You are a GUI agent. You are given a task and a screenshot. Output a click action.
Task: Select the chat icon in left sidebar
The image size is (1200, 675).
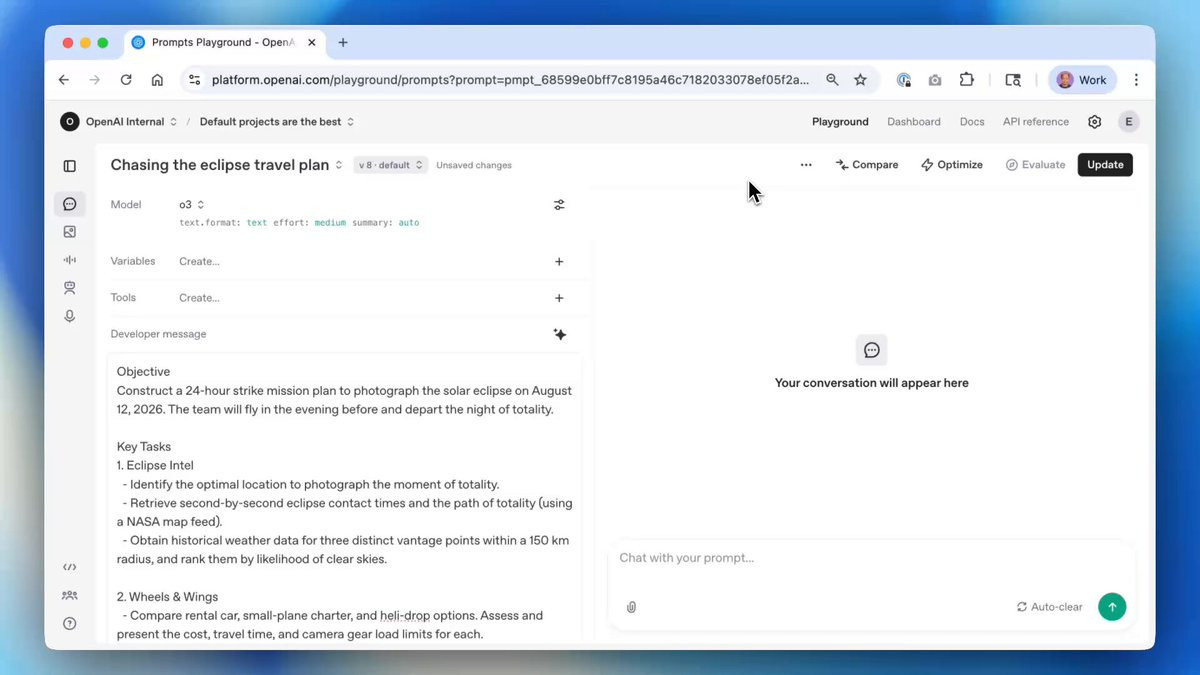[69, 204]
